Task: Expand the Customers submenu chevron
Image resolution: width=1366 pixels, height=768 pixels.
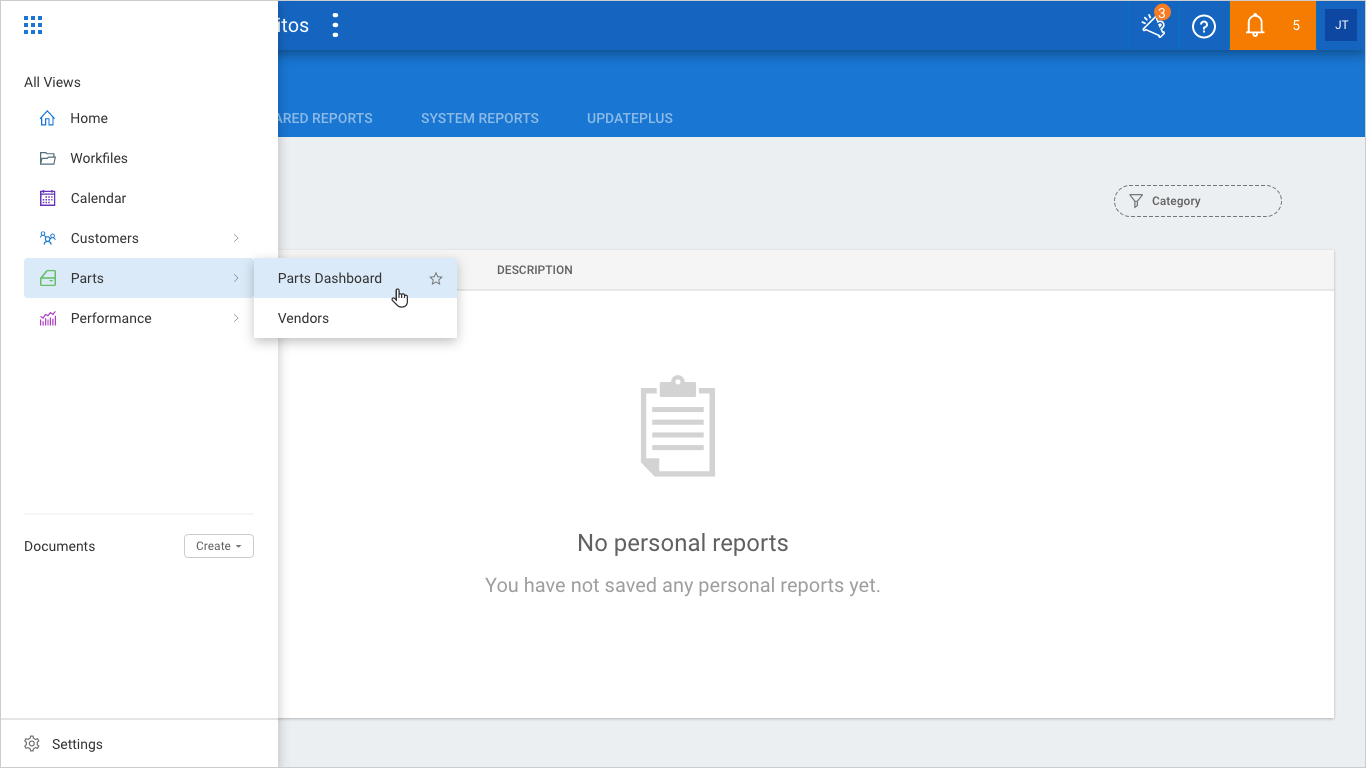Action: click(x=236, y=238)
